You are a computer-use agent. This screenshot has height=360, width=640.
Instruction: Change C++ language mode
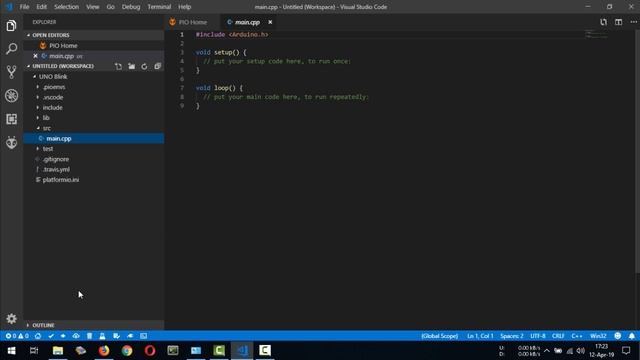point(577,336)
